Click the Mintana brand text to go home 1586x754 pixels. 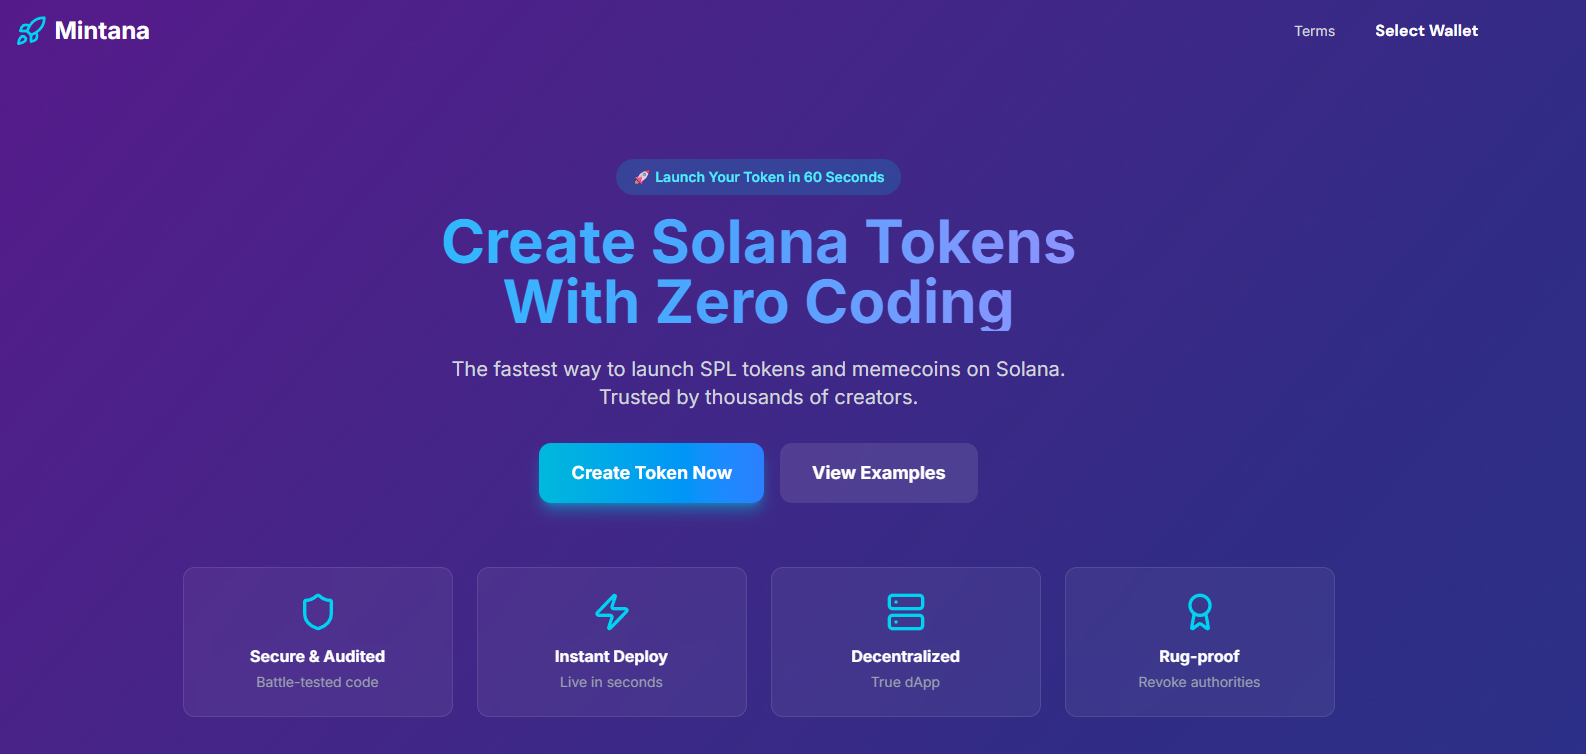coord(103,30)
